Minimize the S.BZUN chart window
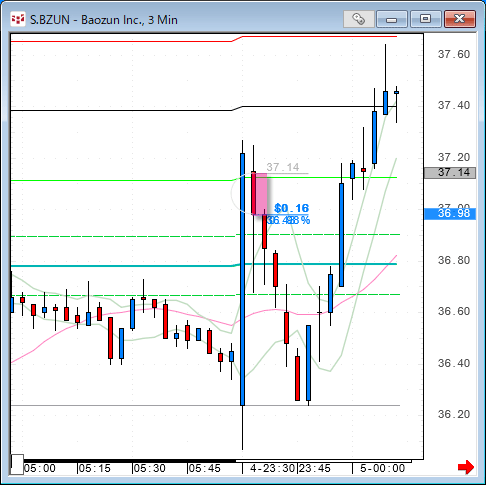Screen dimensions: 486x485 click(392, 19)
